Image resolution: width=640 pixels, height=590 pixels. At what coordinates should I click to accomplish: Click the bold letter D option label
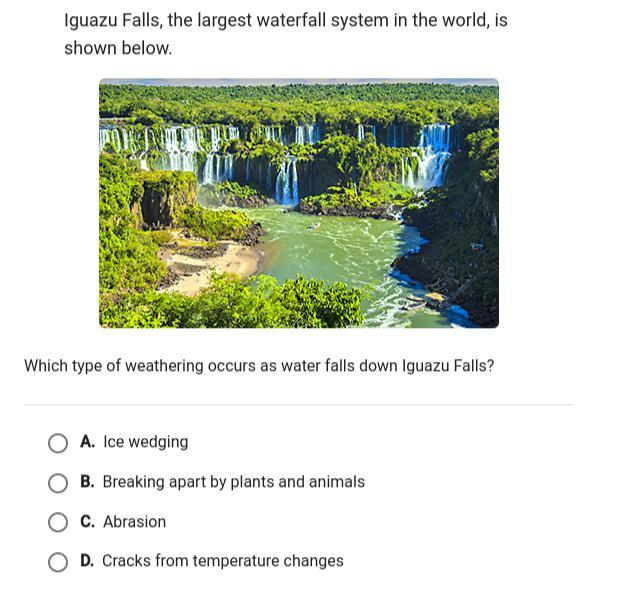(87, 561)
